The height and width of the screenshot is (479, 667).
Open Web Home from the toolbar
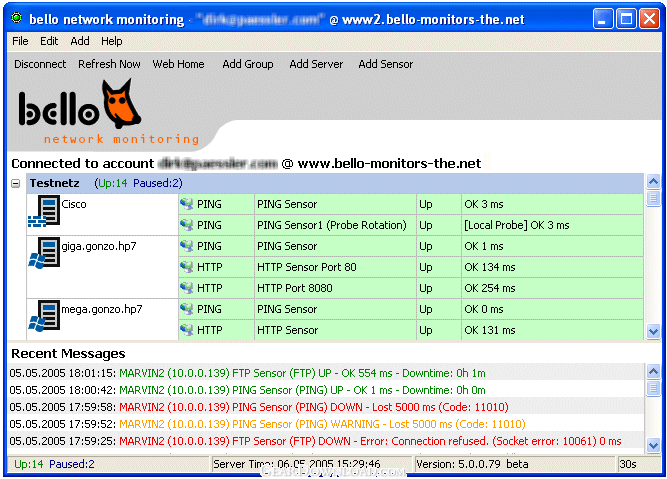click(x=178, y=64)
